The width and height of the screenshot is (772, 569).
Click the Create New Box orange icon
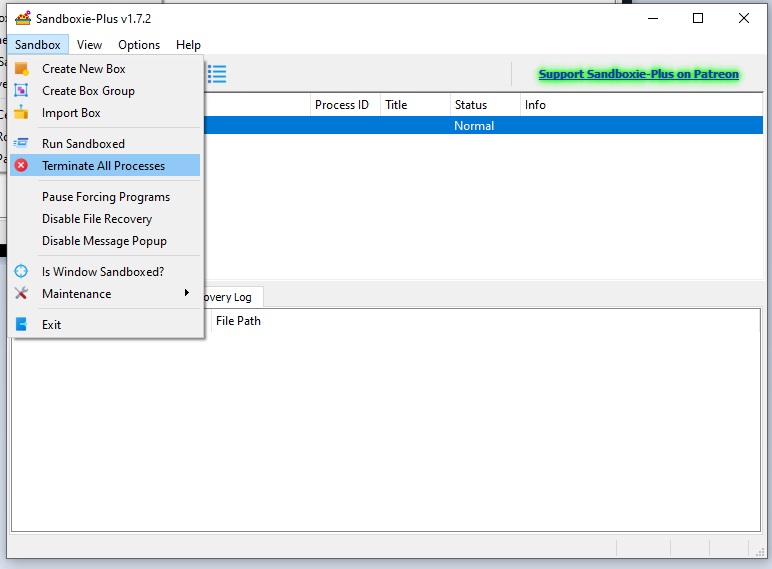point(21,69)
